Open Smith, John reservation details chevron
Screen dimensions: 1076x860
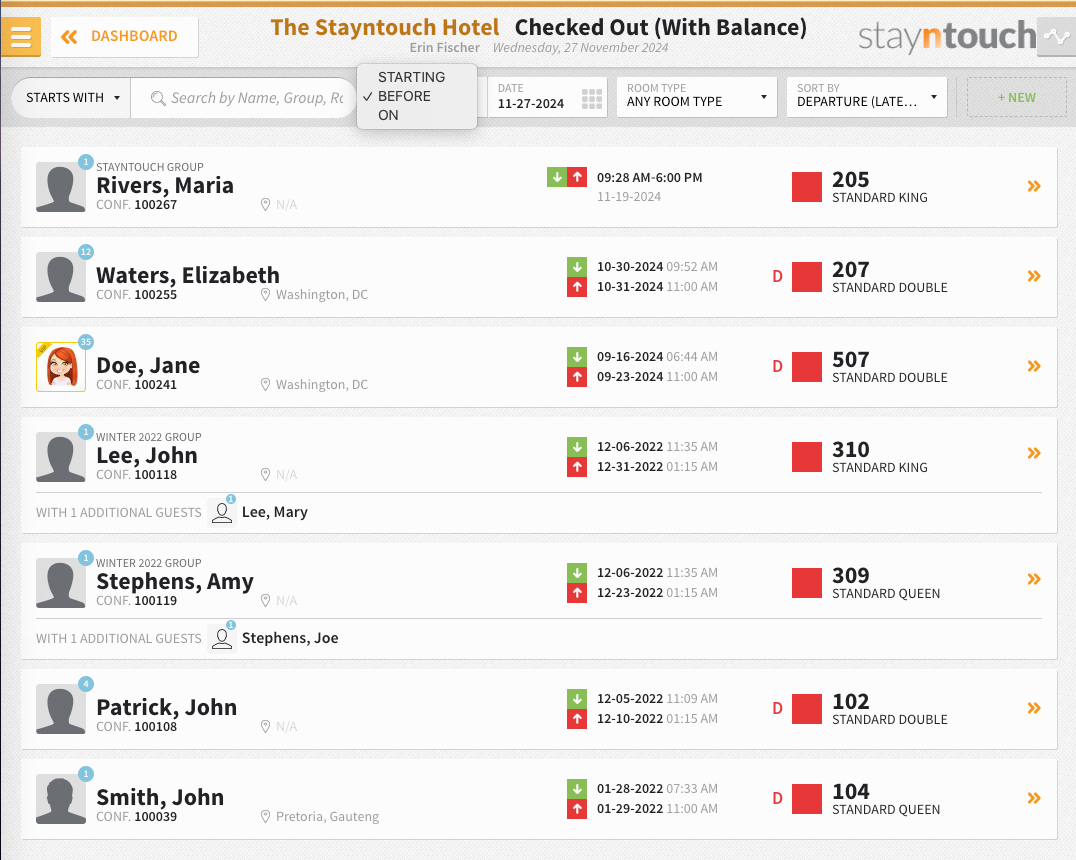point(1034,798)
